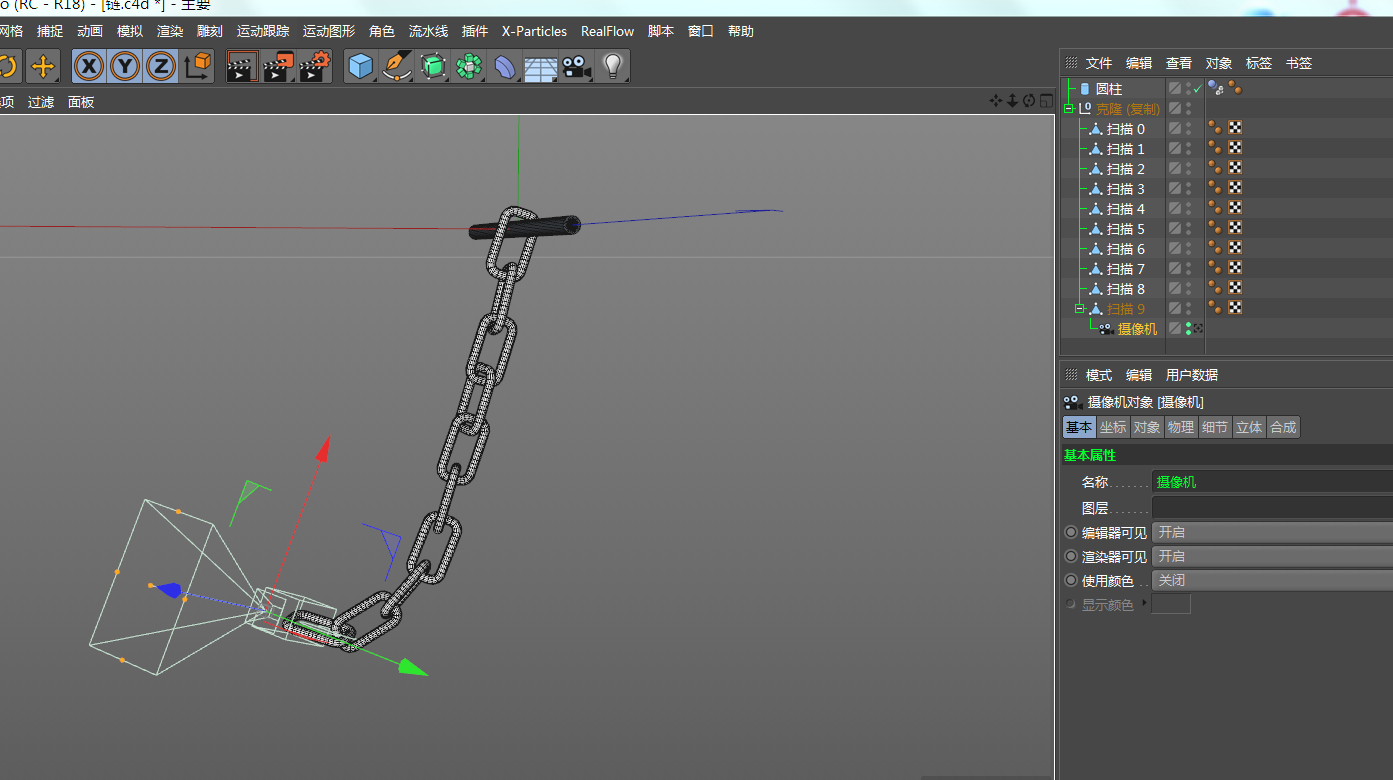Add a cube primitive from toolbar
1393x780 pixels.
360,67
